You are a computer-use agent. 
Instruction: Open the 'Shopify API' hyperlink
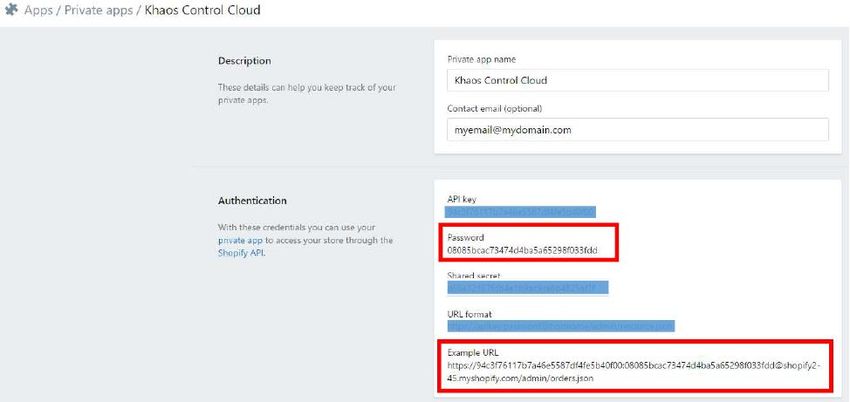click(242, 253)
